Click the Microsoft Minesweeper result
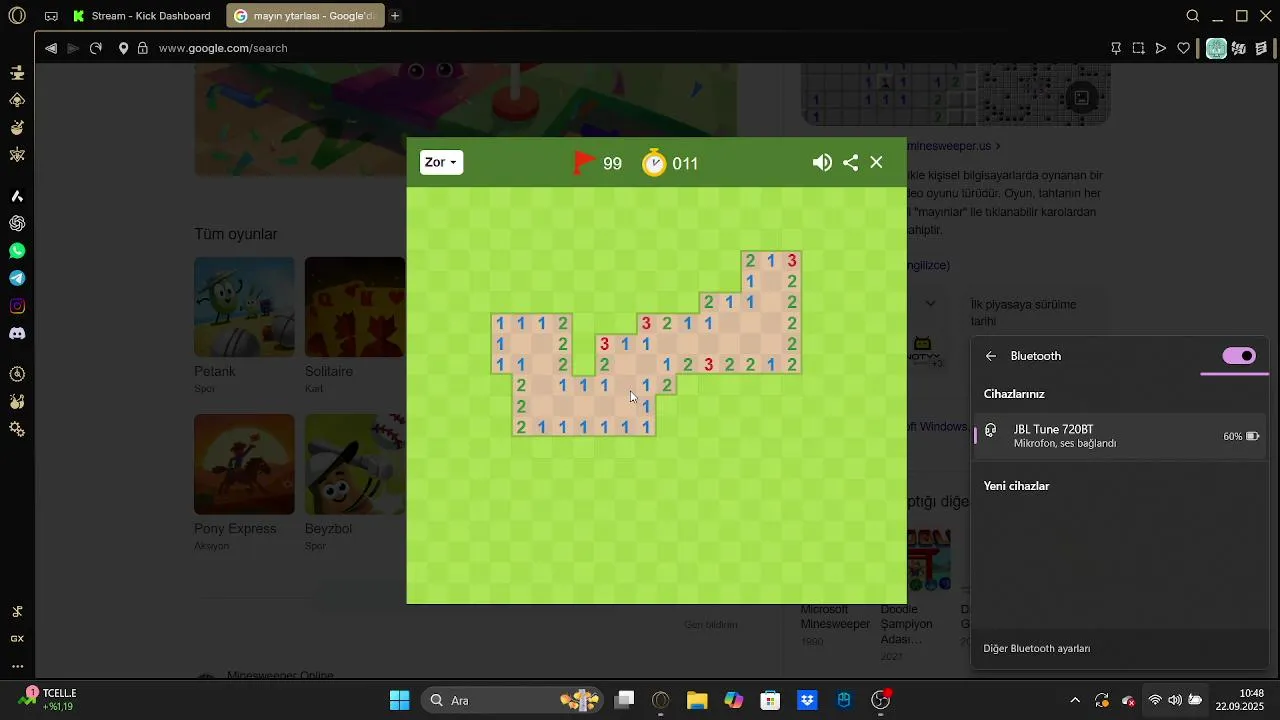 [x=835, y=617]
